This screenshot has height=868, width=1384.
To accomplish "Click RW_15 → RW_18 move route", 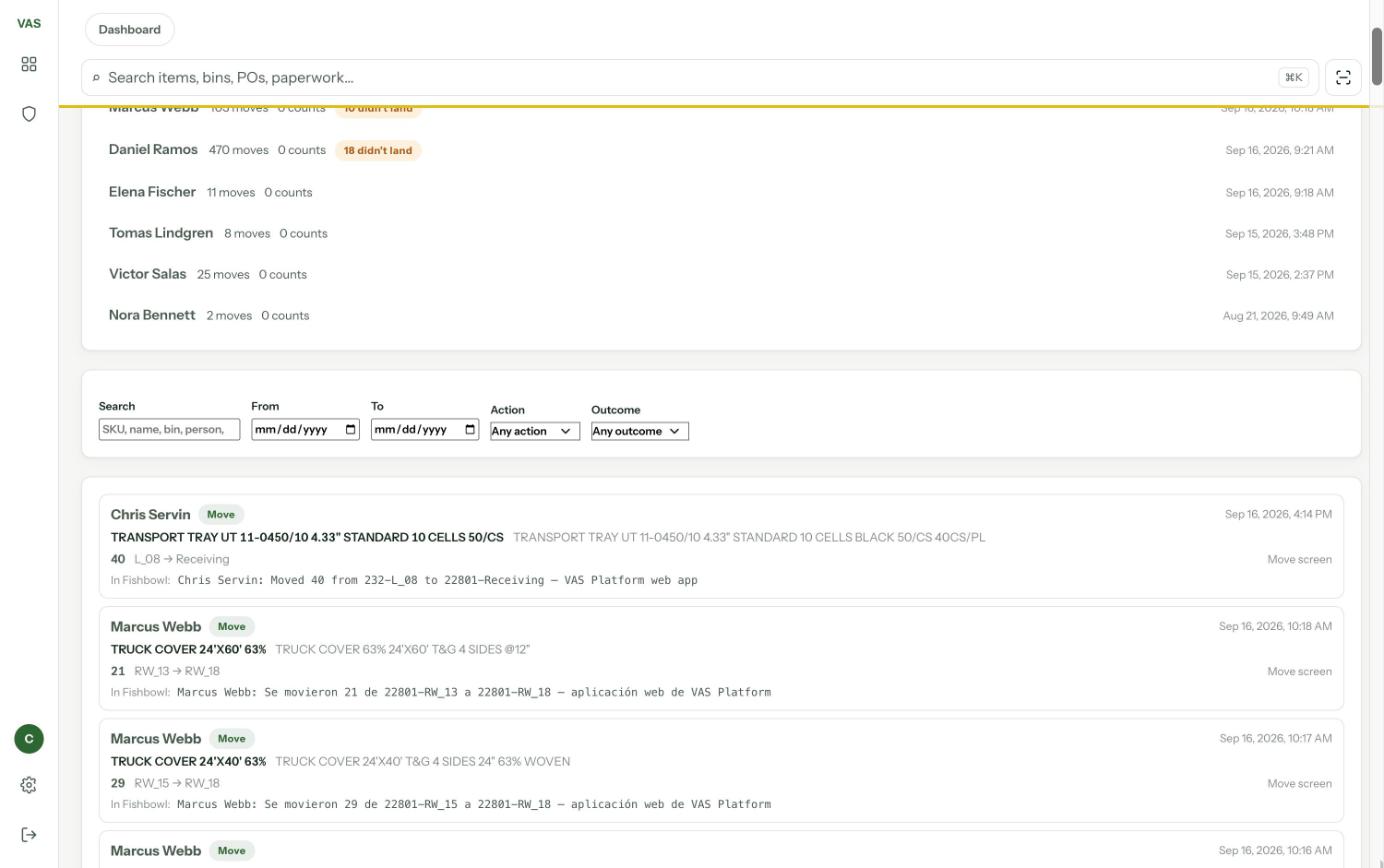I will point(177,783).
